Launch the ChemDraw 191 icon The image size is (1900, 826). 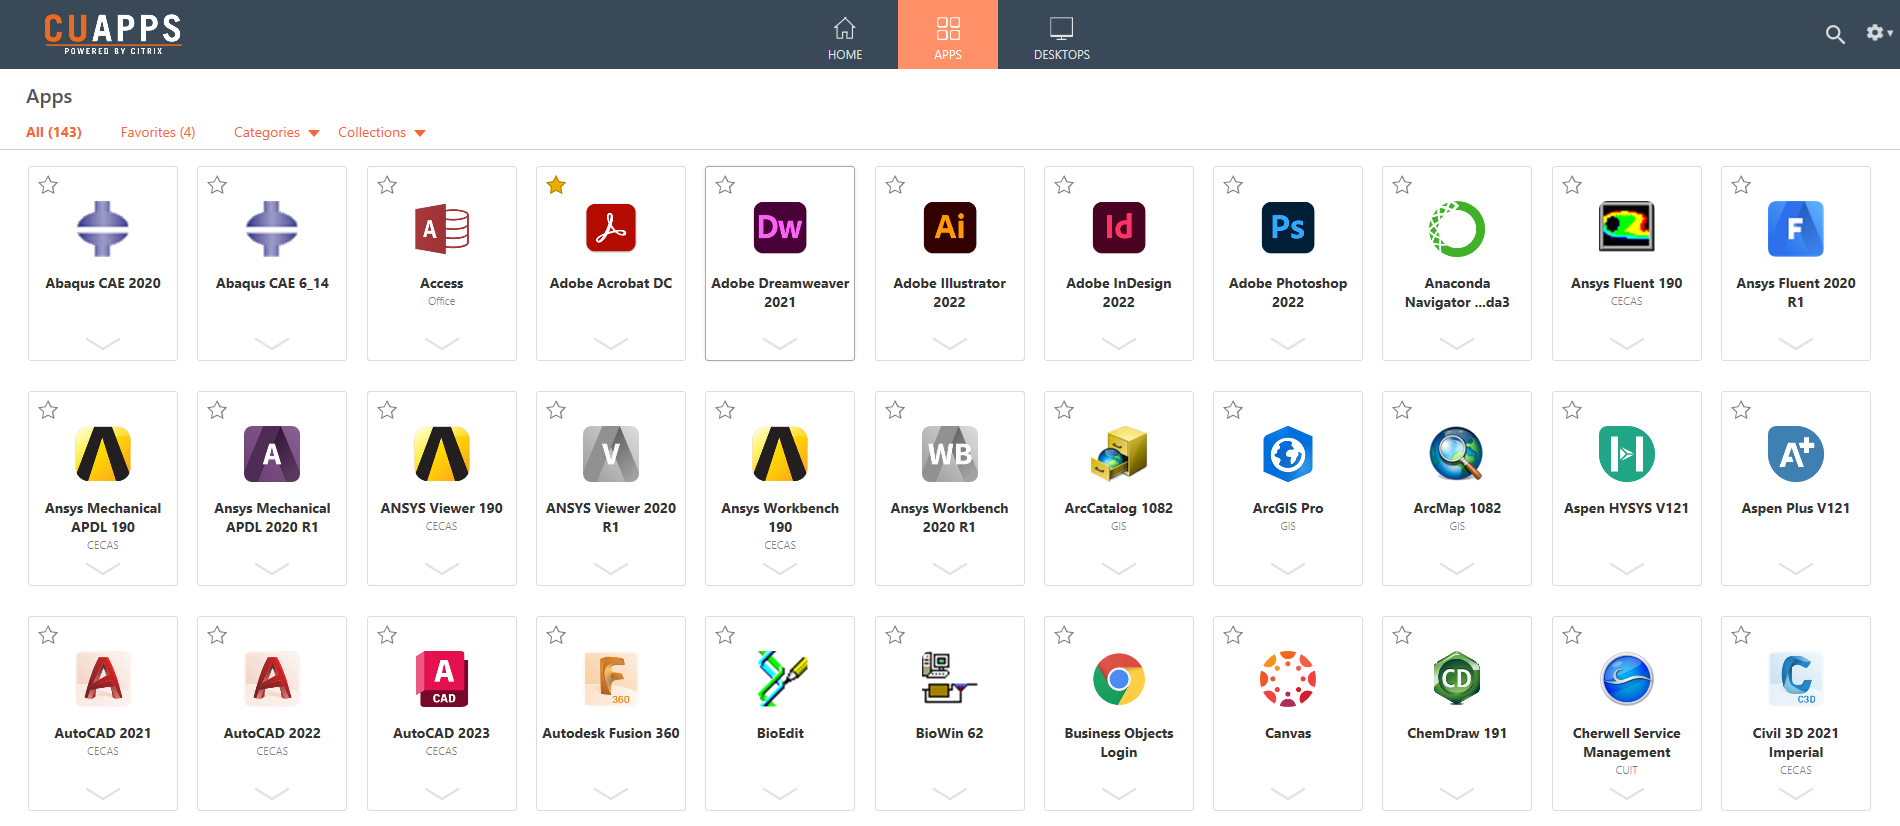pos(1457,678)
